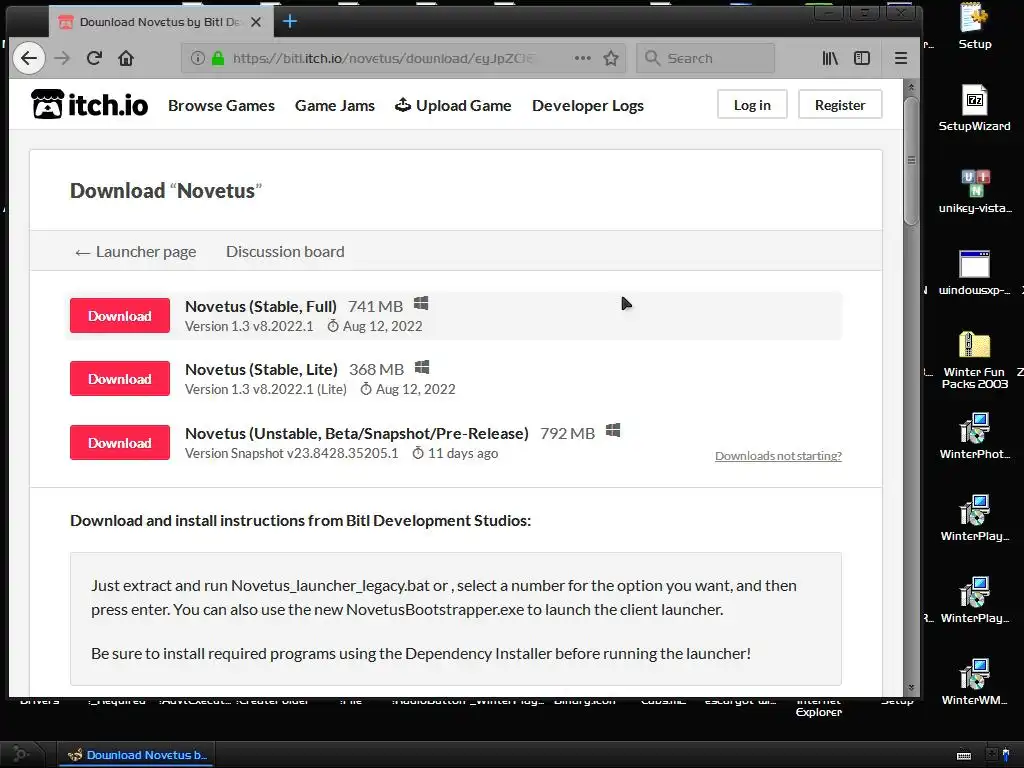Select Winter Fun Packs 2003 archive icon

point(974,360)
